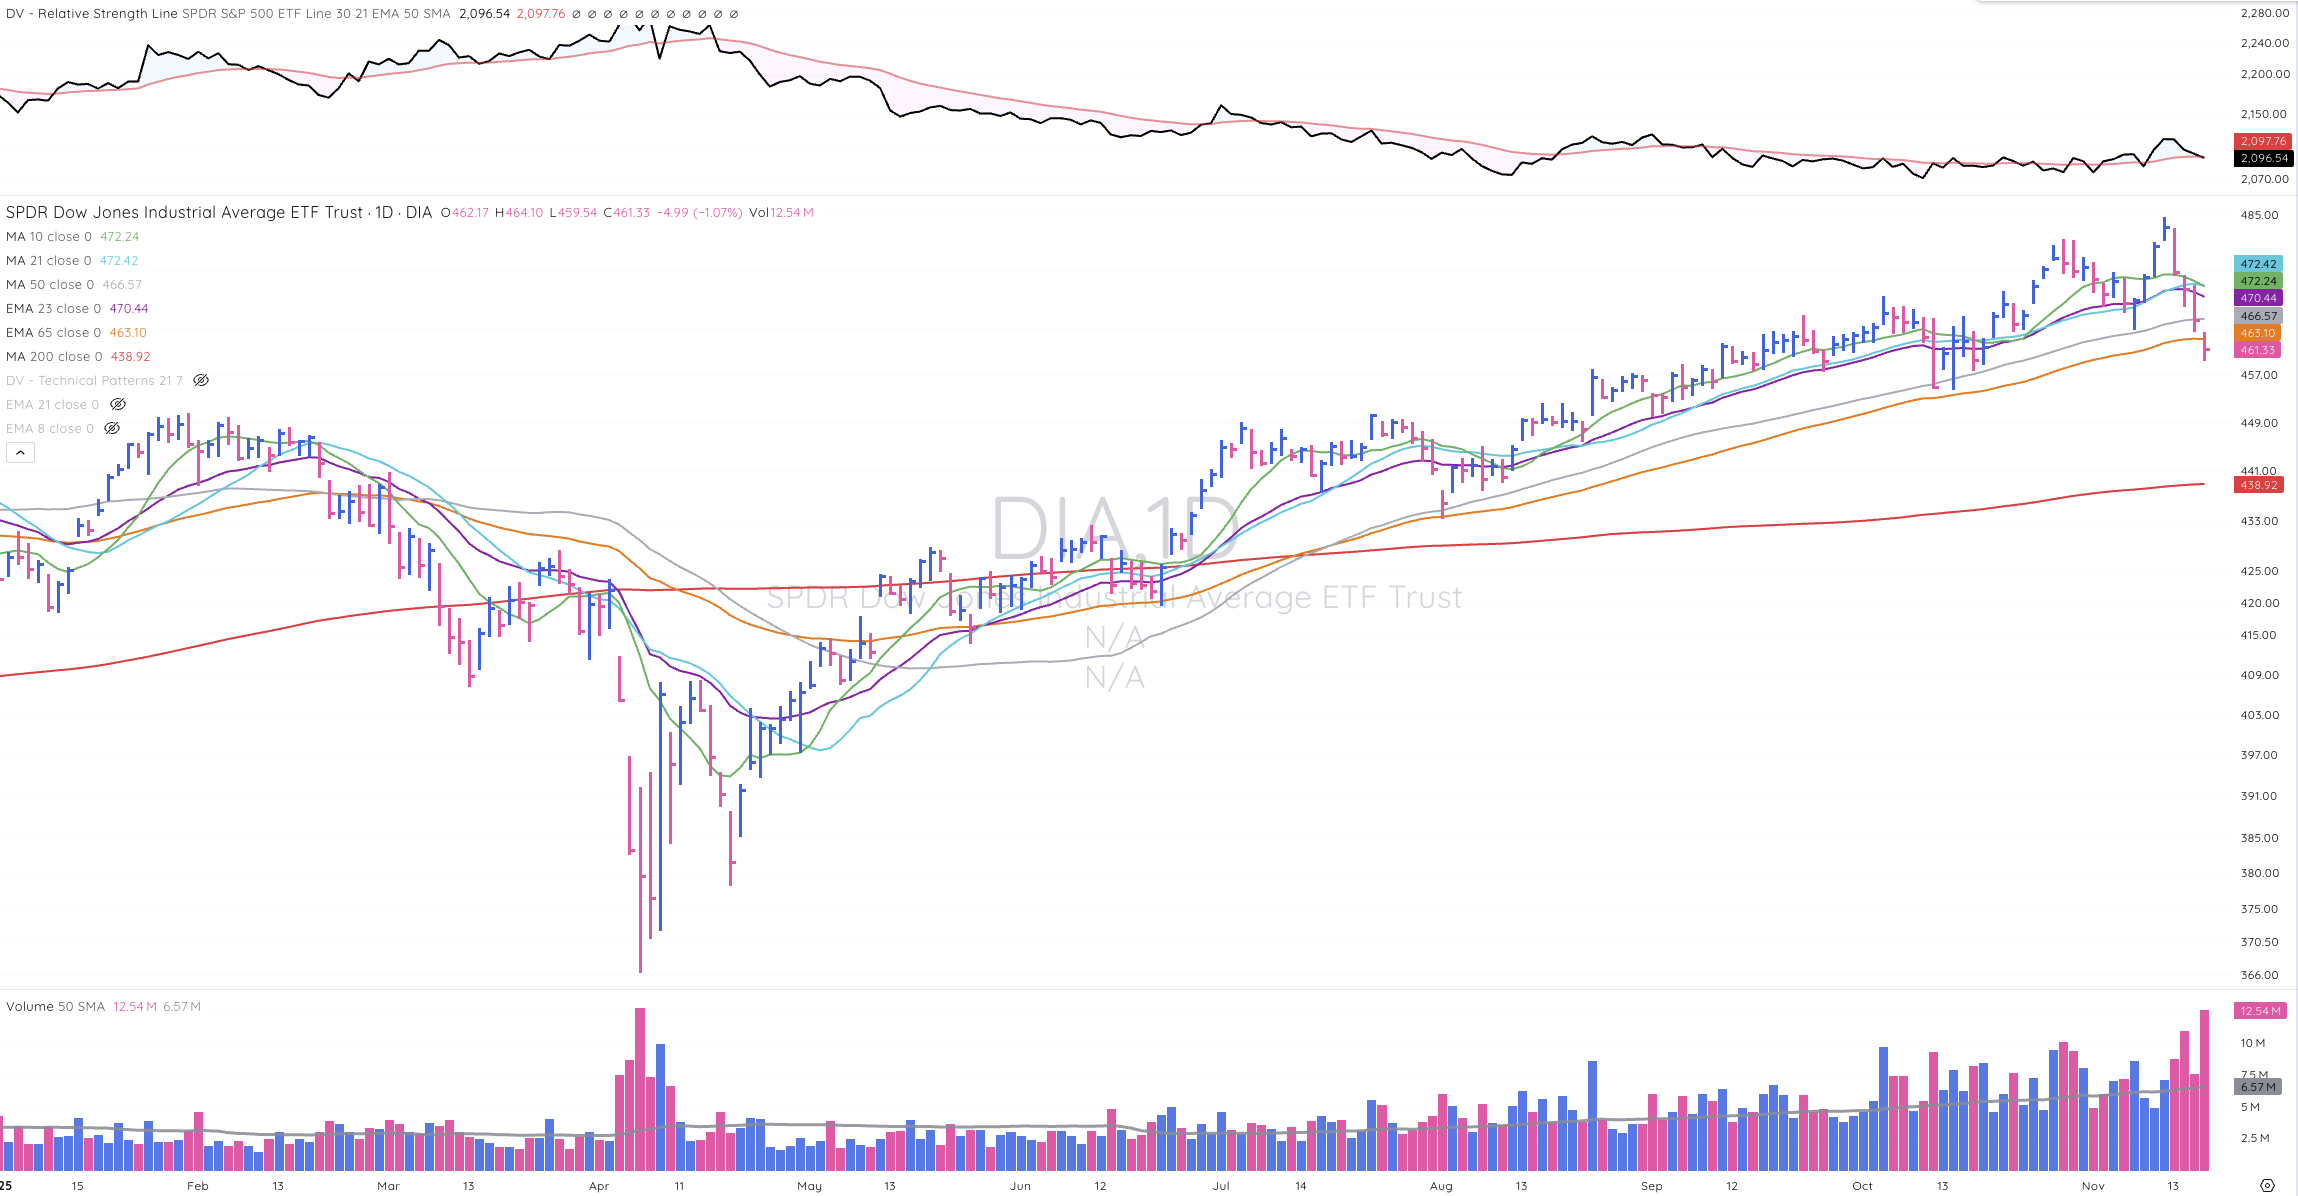Click the SPDR Dow Jones symbol title

pos(184,212)
